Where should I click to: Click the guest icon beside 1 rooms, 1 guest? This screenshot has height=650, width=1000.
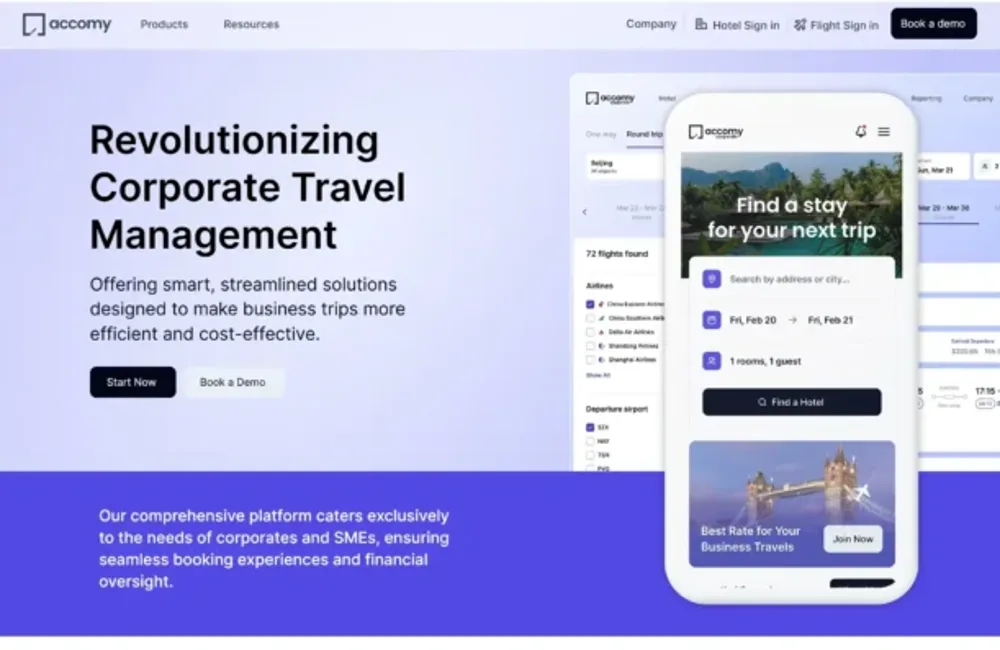[x=712, y=361]
